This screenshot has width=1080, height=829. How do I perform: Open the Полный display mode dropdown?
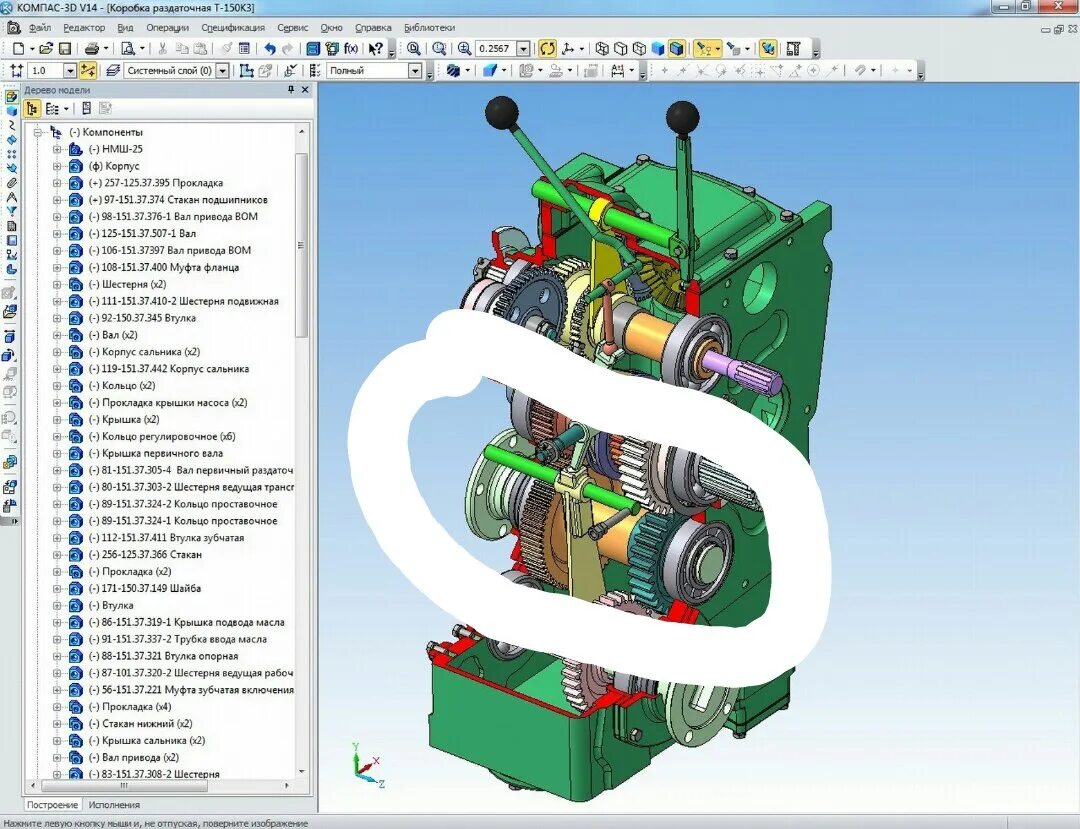click(415, 70)
